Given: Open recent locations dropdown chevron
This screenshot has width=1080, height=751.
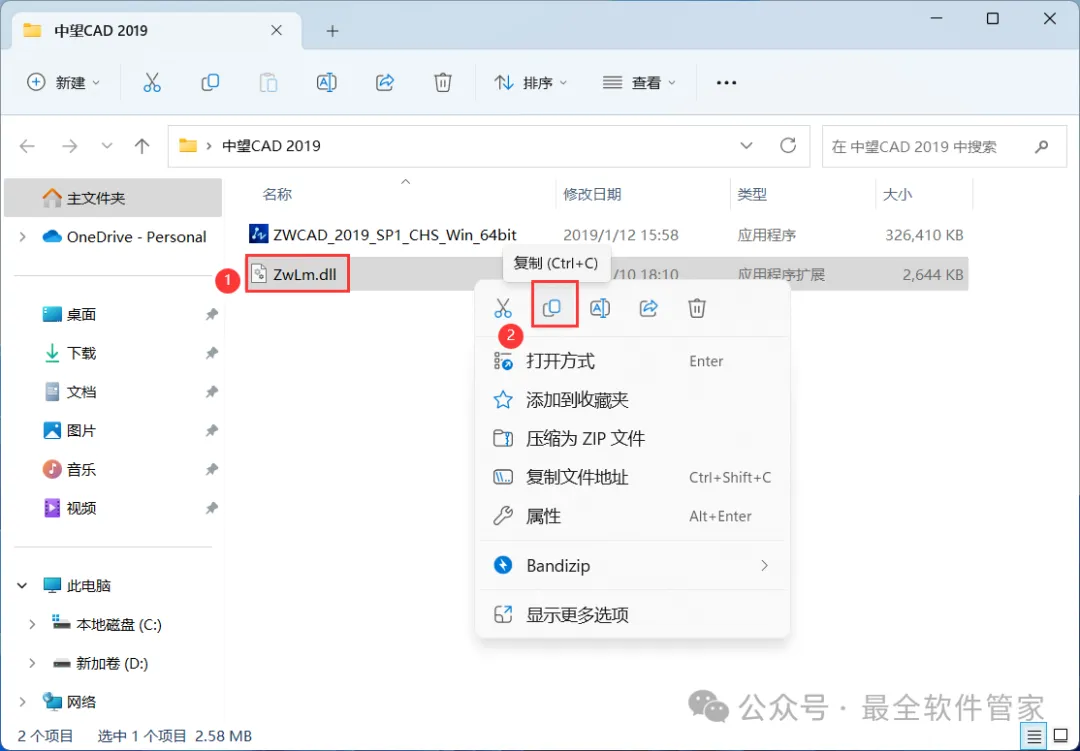Looking at the screenshot, I should point(107,146).
